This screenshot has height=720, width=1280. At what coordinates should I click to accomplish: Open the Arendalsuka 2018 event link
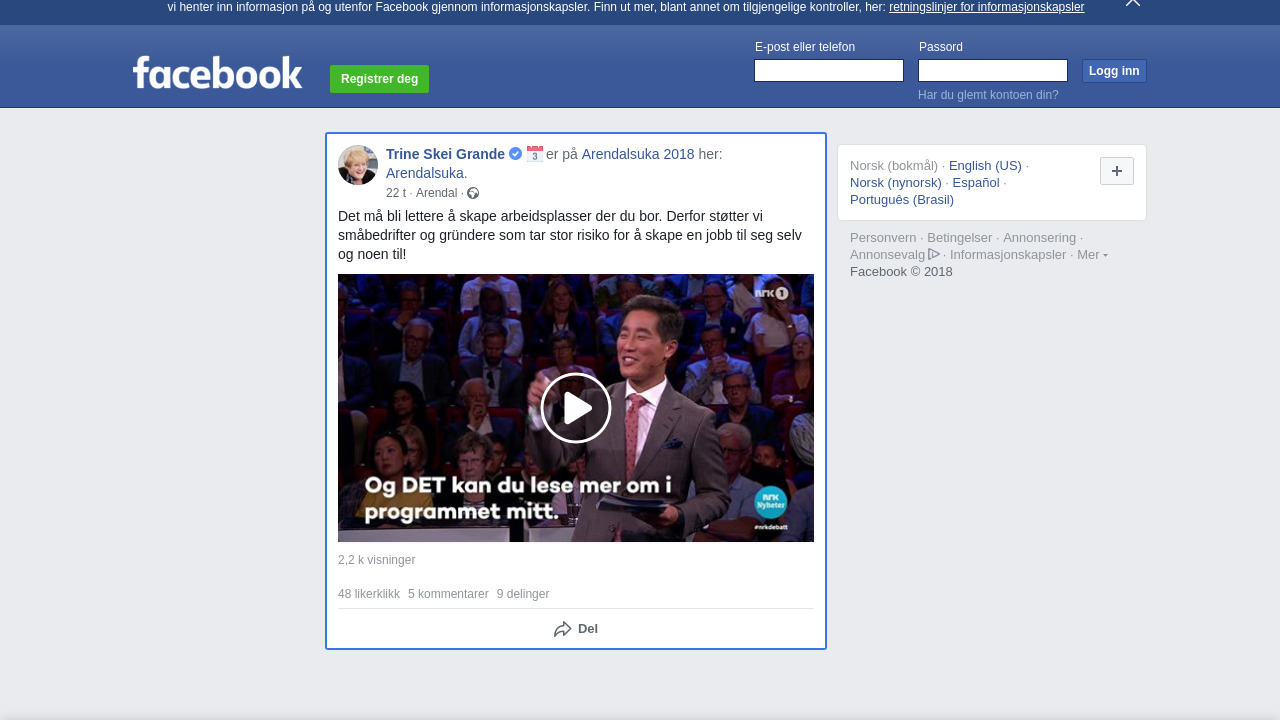click(638, 154)
